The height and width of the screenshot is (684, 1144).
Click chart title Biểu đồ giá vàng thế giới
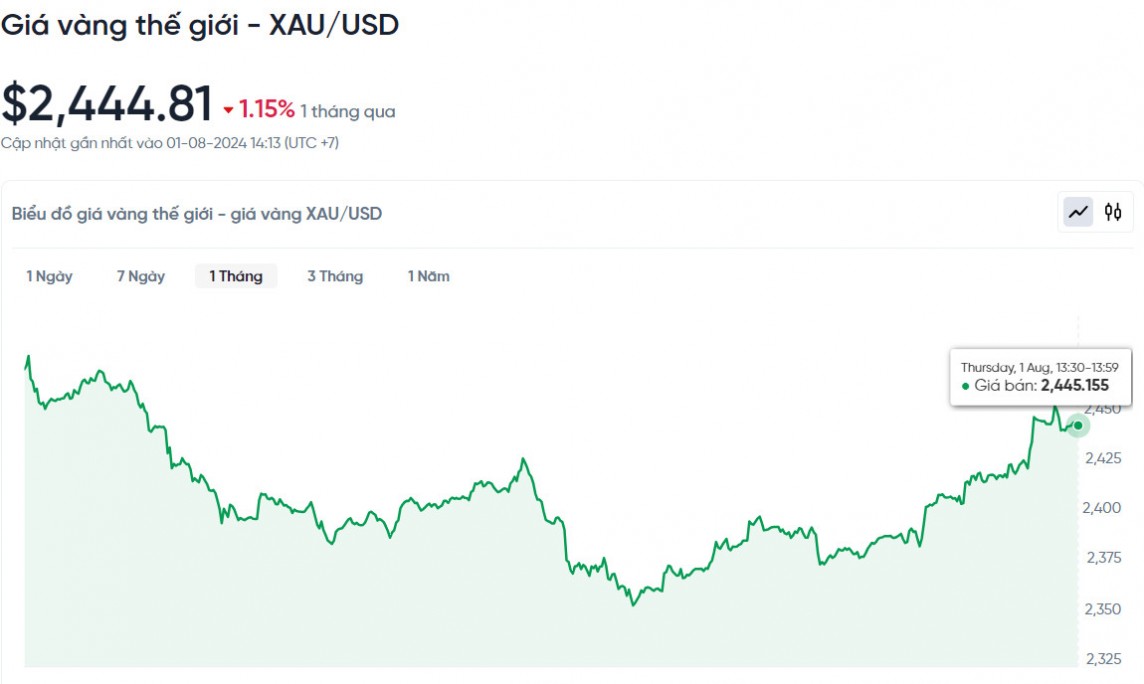tap(197, 213)
